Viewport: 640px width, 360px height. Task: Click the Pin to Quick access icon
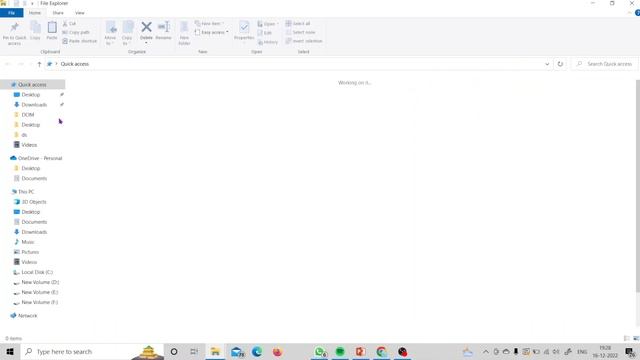point(14,27)
